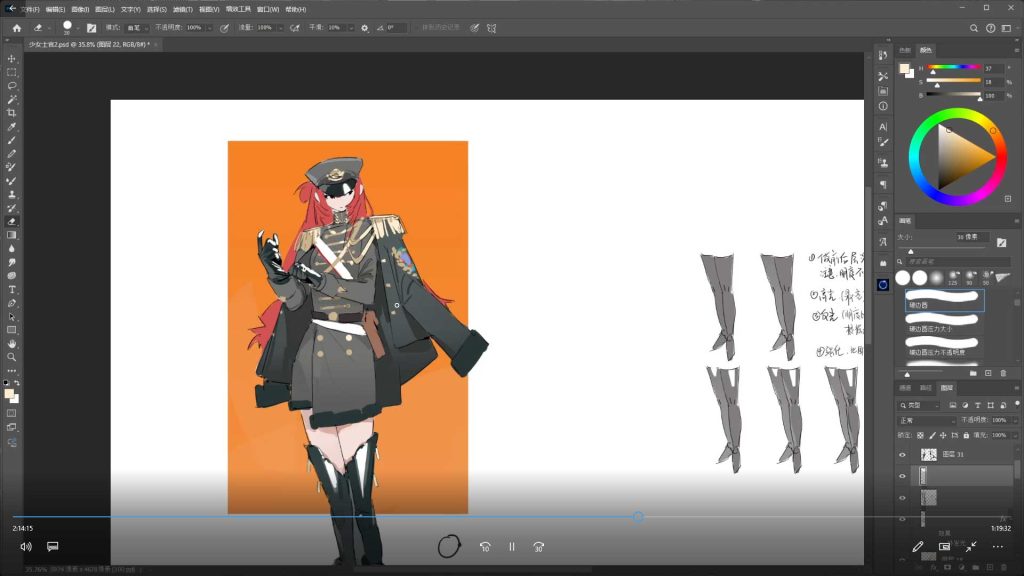Select the active Eraser tool in toolbox
The height and width of the screenshot is (576, 1024).
12,221
